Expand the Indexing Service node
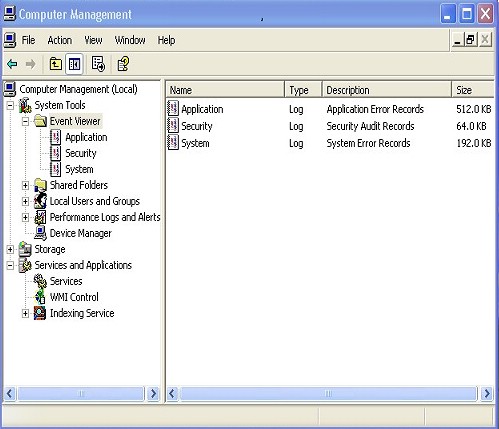 [x=25, y=313]
